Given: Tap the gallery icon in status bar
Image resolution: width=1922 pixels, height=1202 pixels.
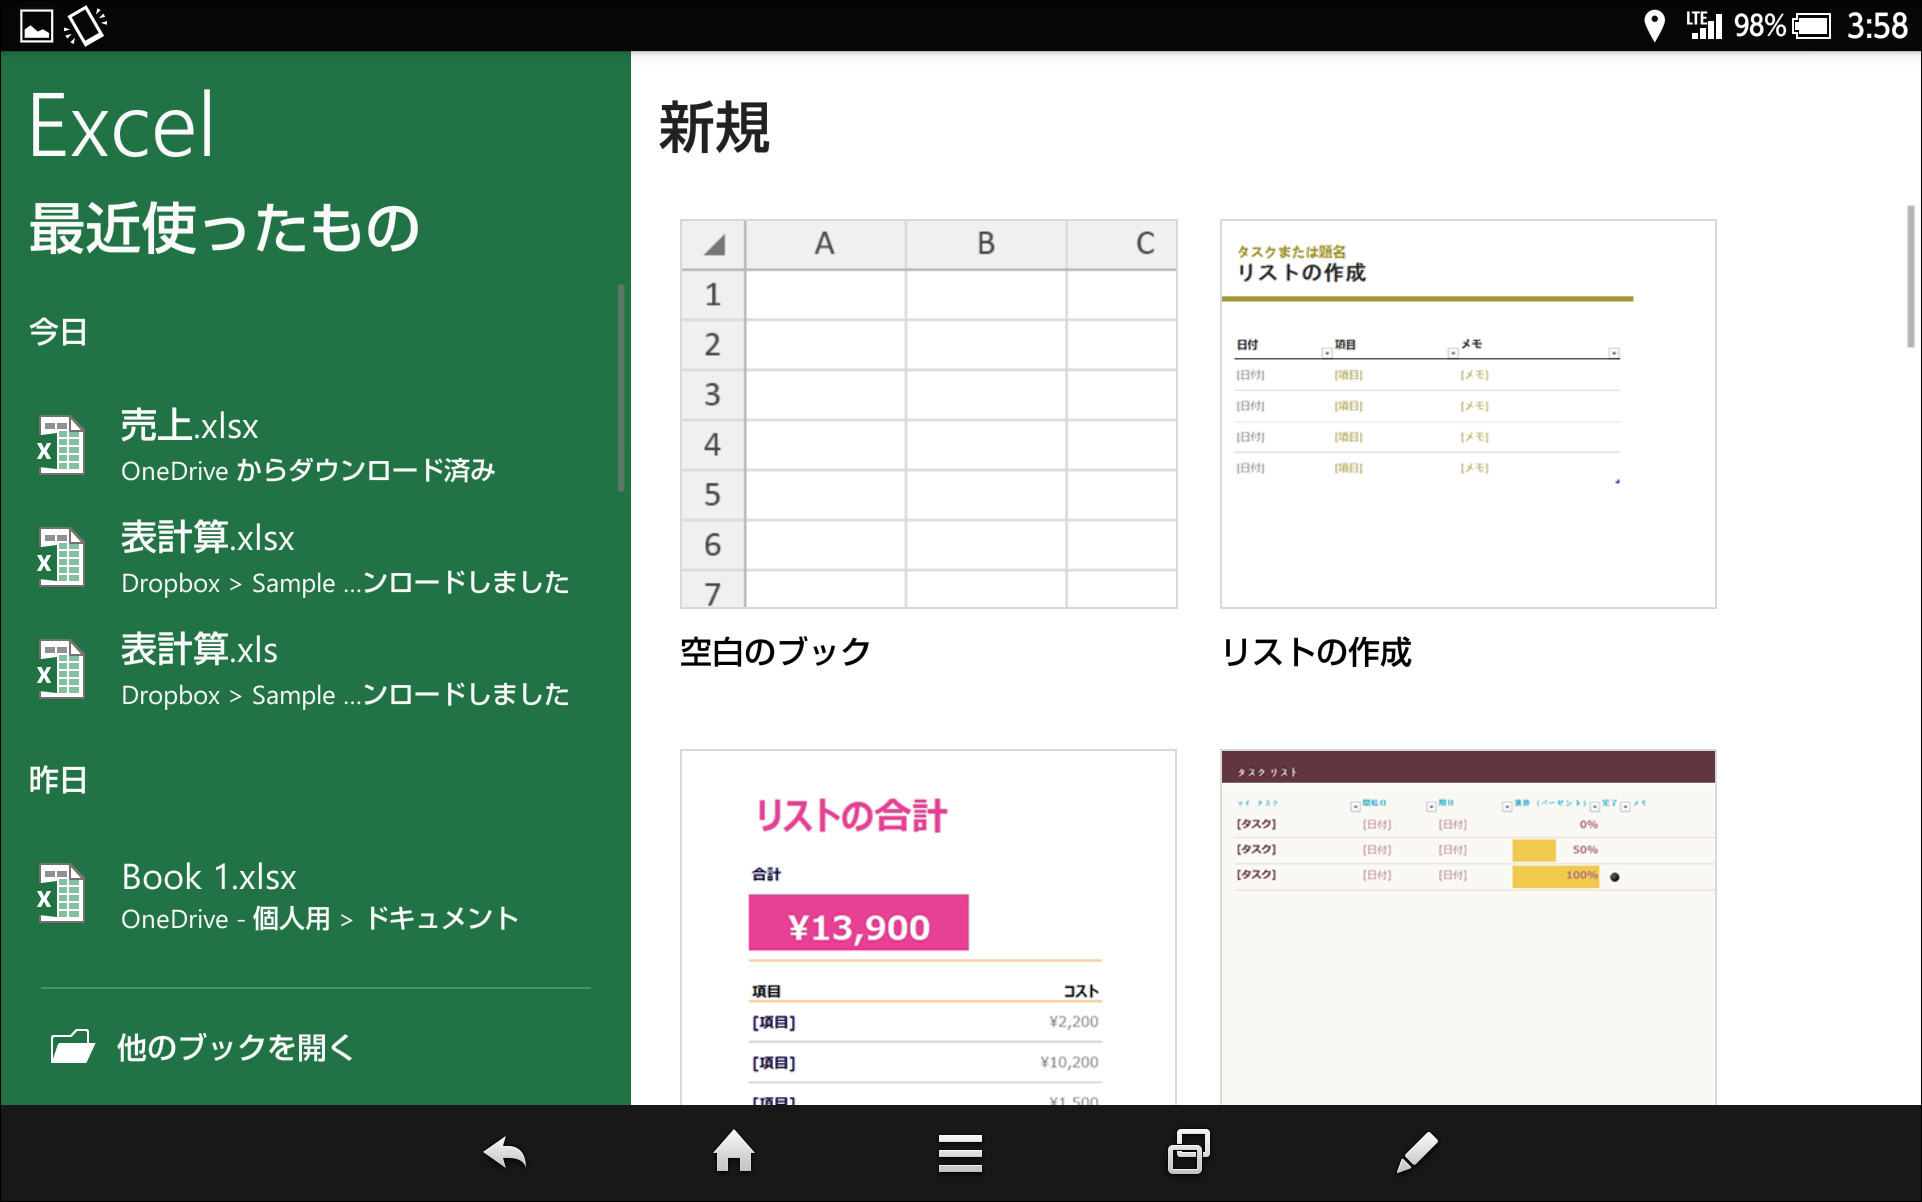Looking at the screenshot, I should pyautogui.click(x=35, y=25).
